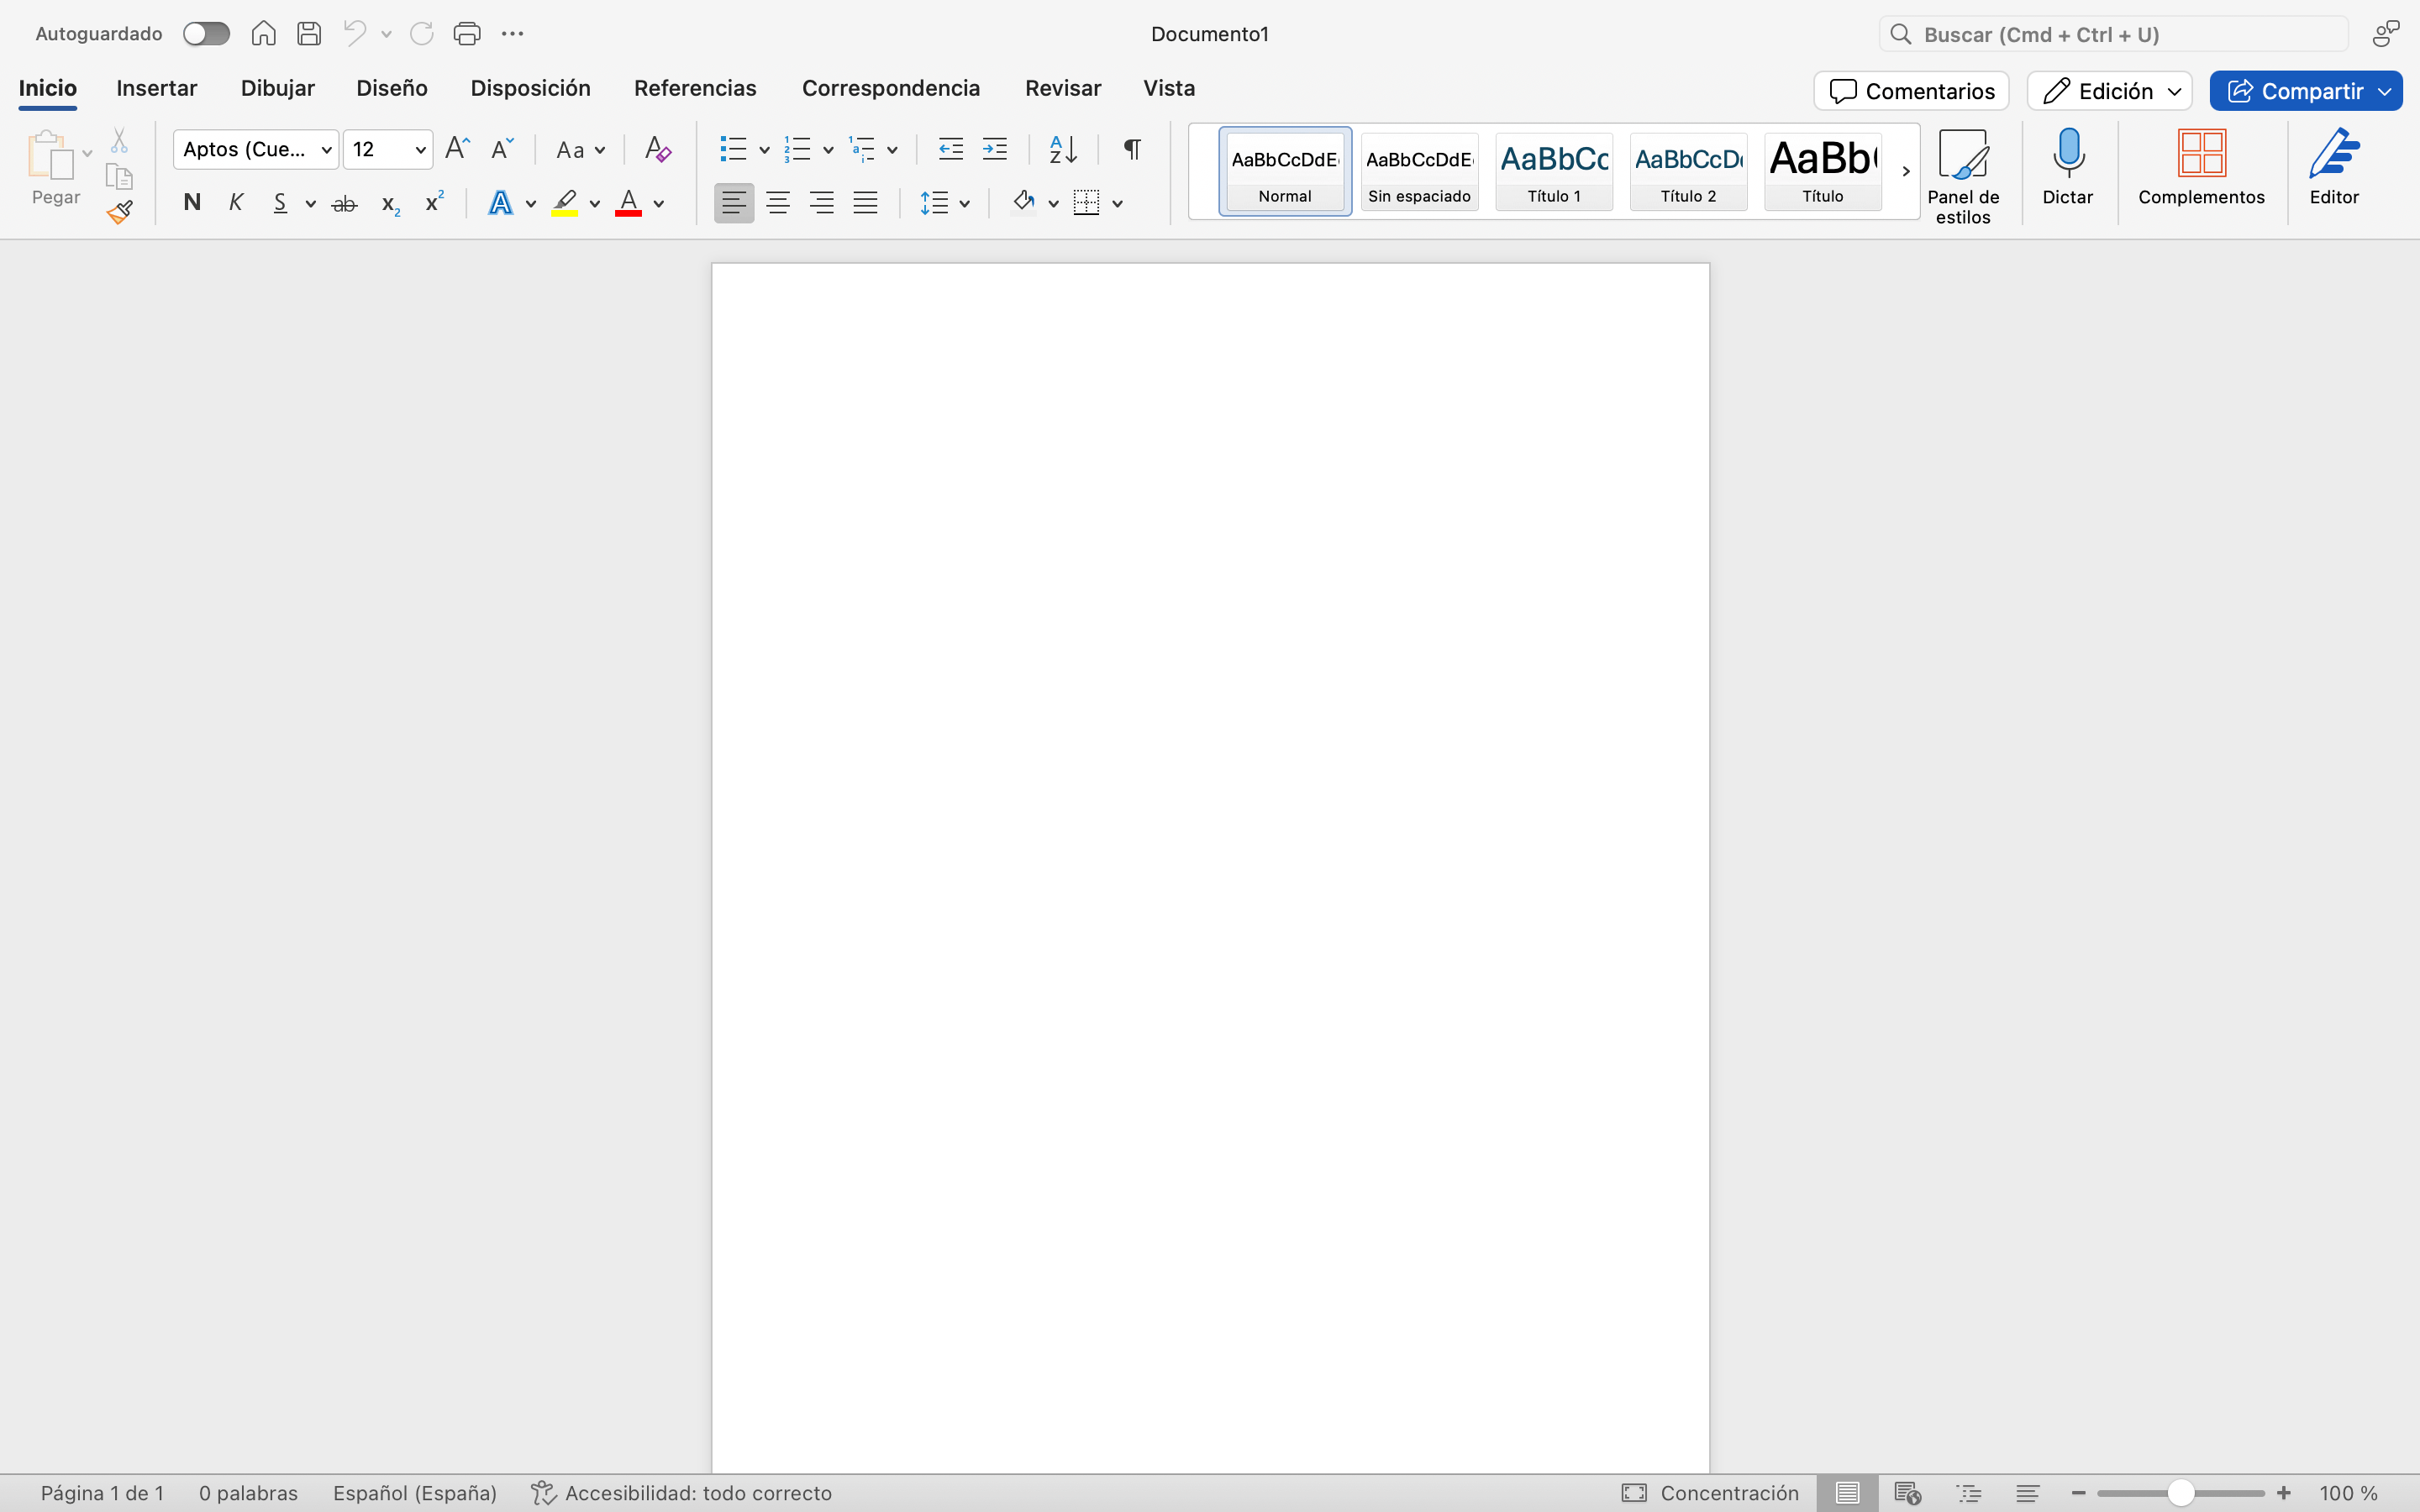The height and width of the screenshot is (1512, 2420).
Task: Click the print icon in title bar
Action: (467, 34)
